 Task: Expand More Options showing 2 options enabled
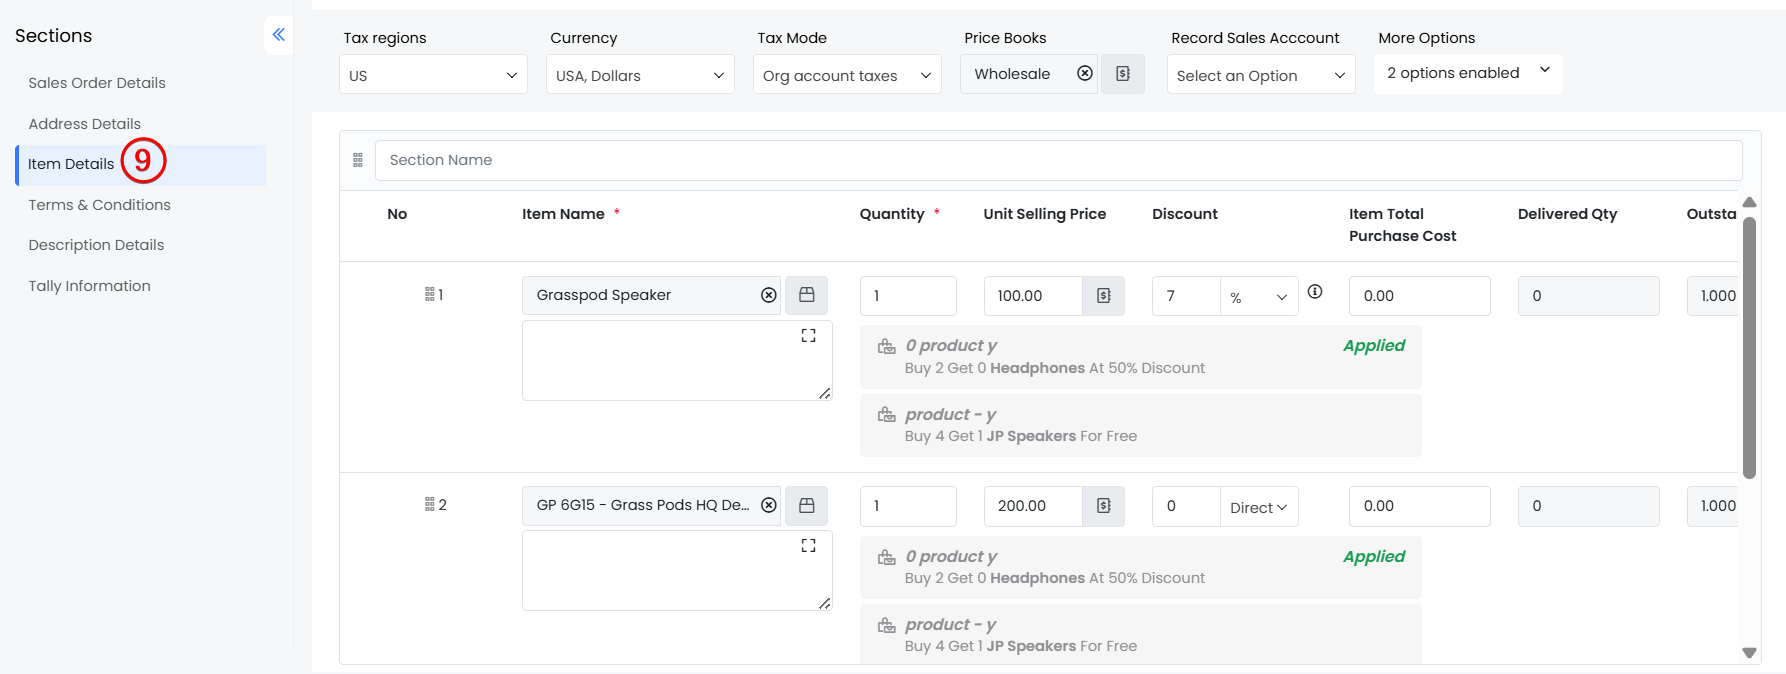tap(1467, 73)
